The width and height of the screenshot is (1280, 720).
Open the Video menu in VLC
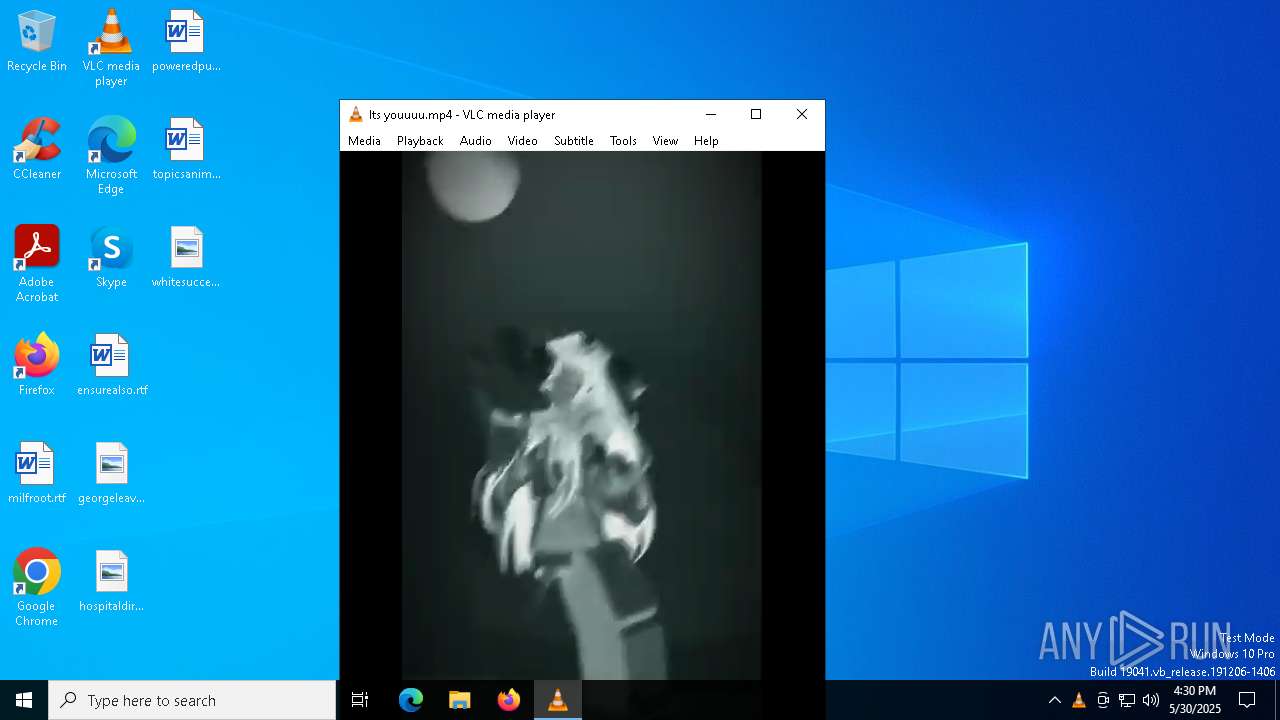[x=522, y=141]
